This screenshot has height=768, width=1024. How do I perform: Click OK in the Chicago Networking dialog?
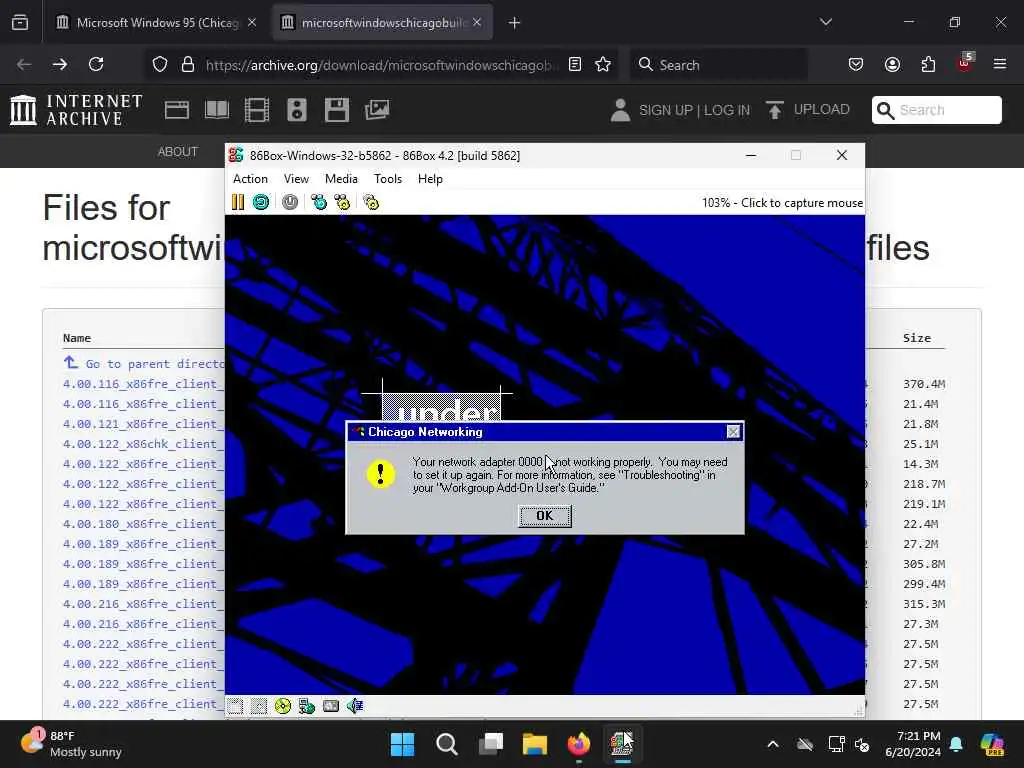click(545, 516)
